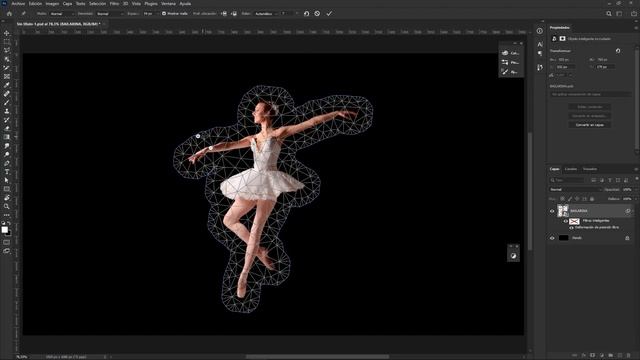Screen dimensions: 640x360
Task: Click lock icon on Fondo layer
Action: click(627, 238)
